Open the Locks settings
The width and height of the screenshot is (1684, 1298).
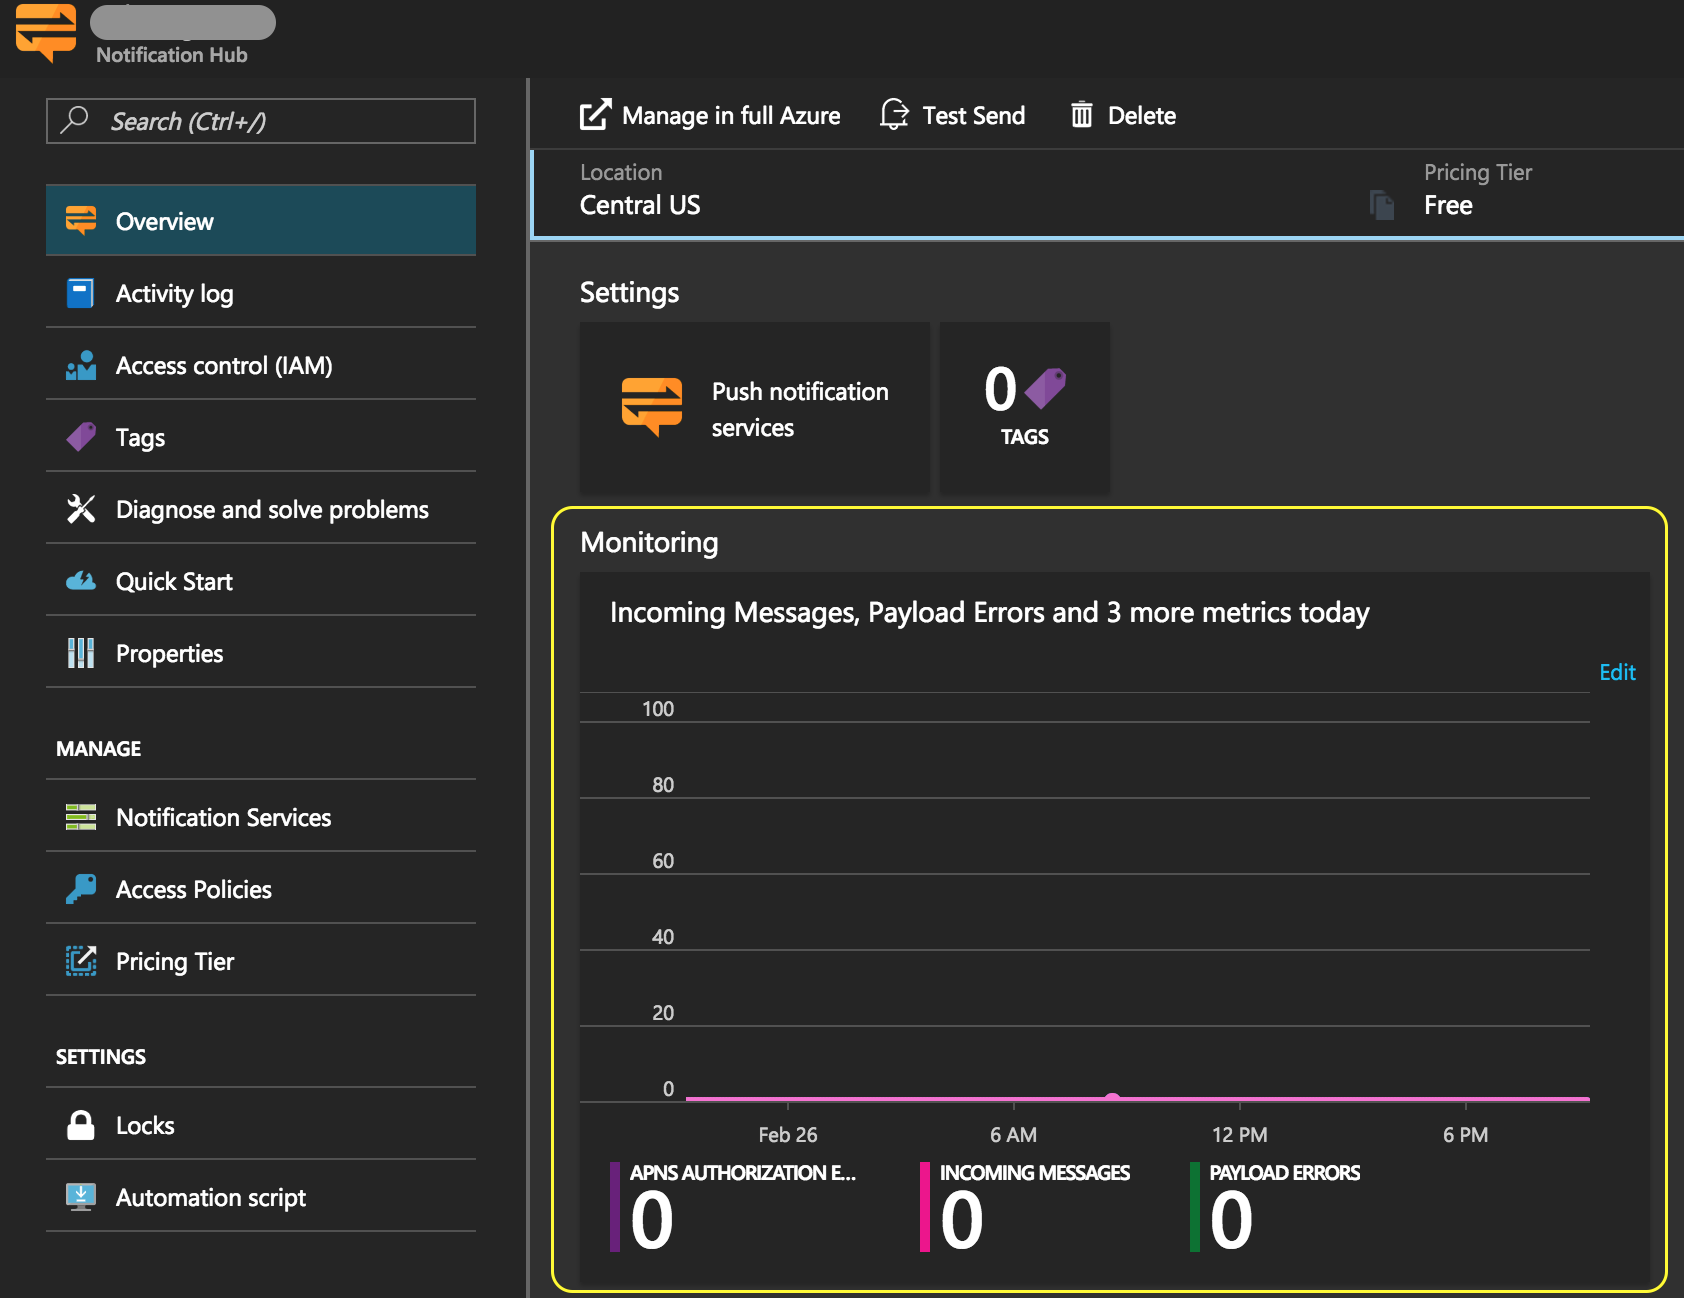tap(261, 1125)
